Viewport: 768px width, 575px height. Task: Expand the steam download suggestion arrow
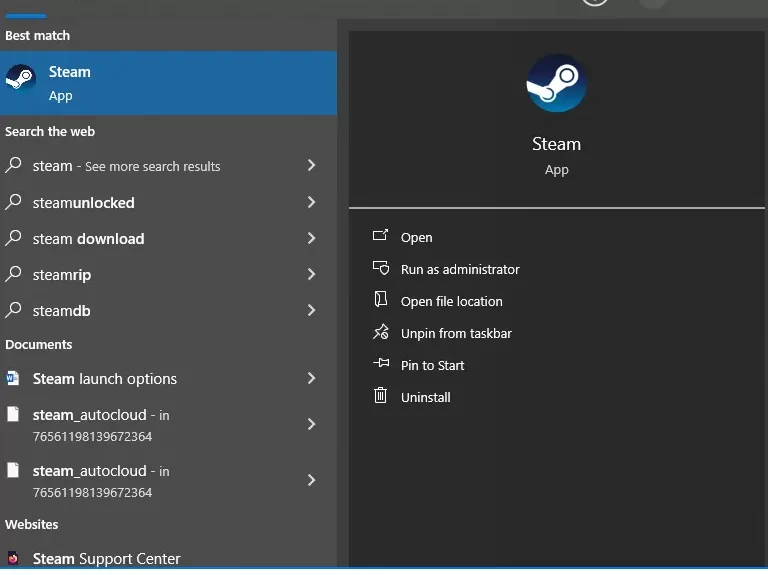pos(312,238)
